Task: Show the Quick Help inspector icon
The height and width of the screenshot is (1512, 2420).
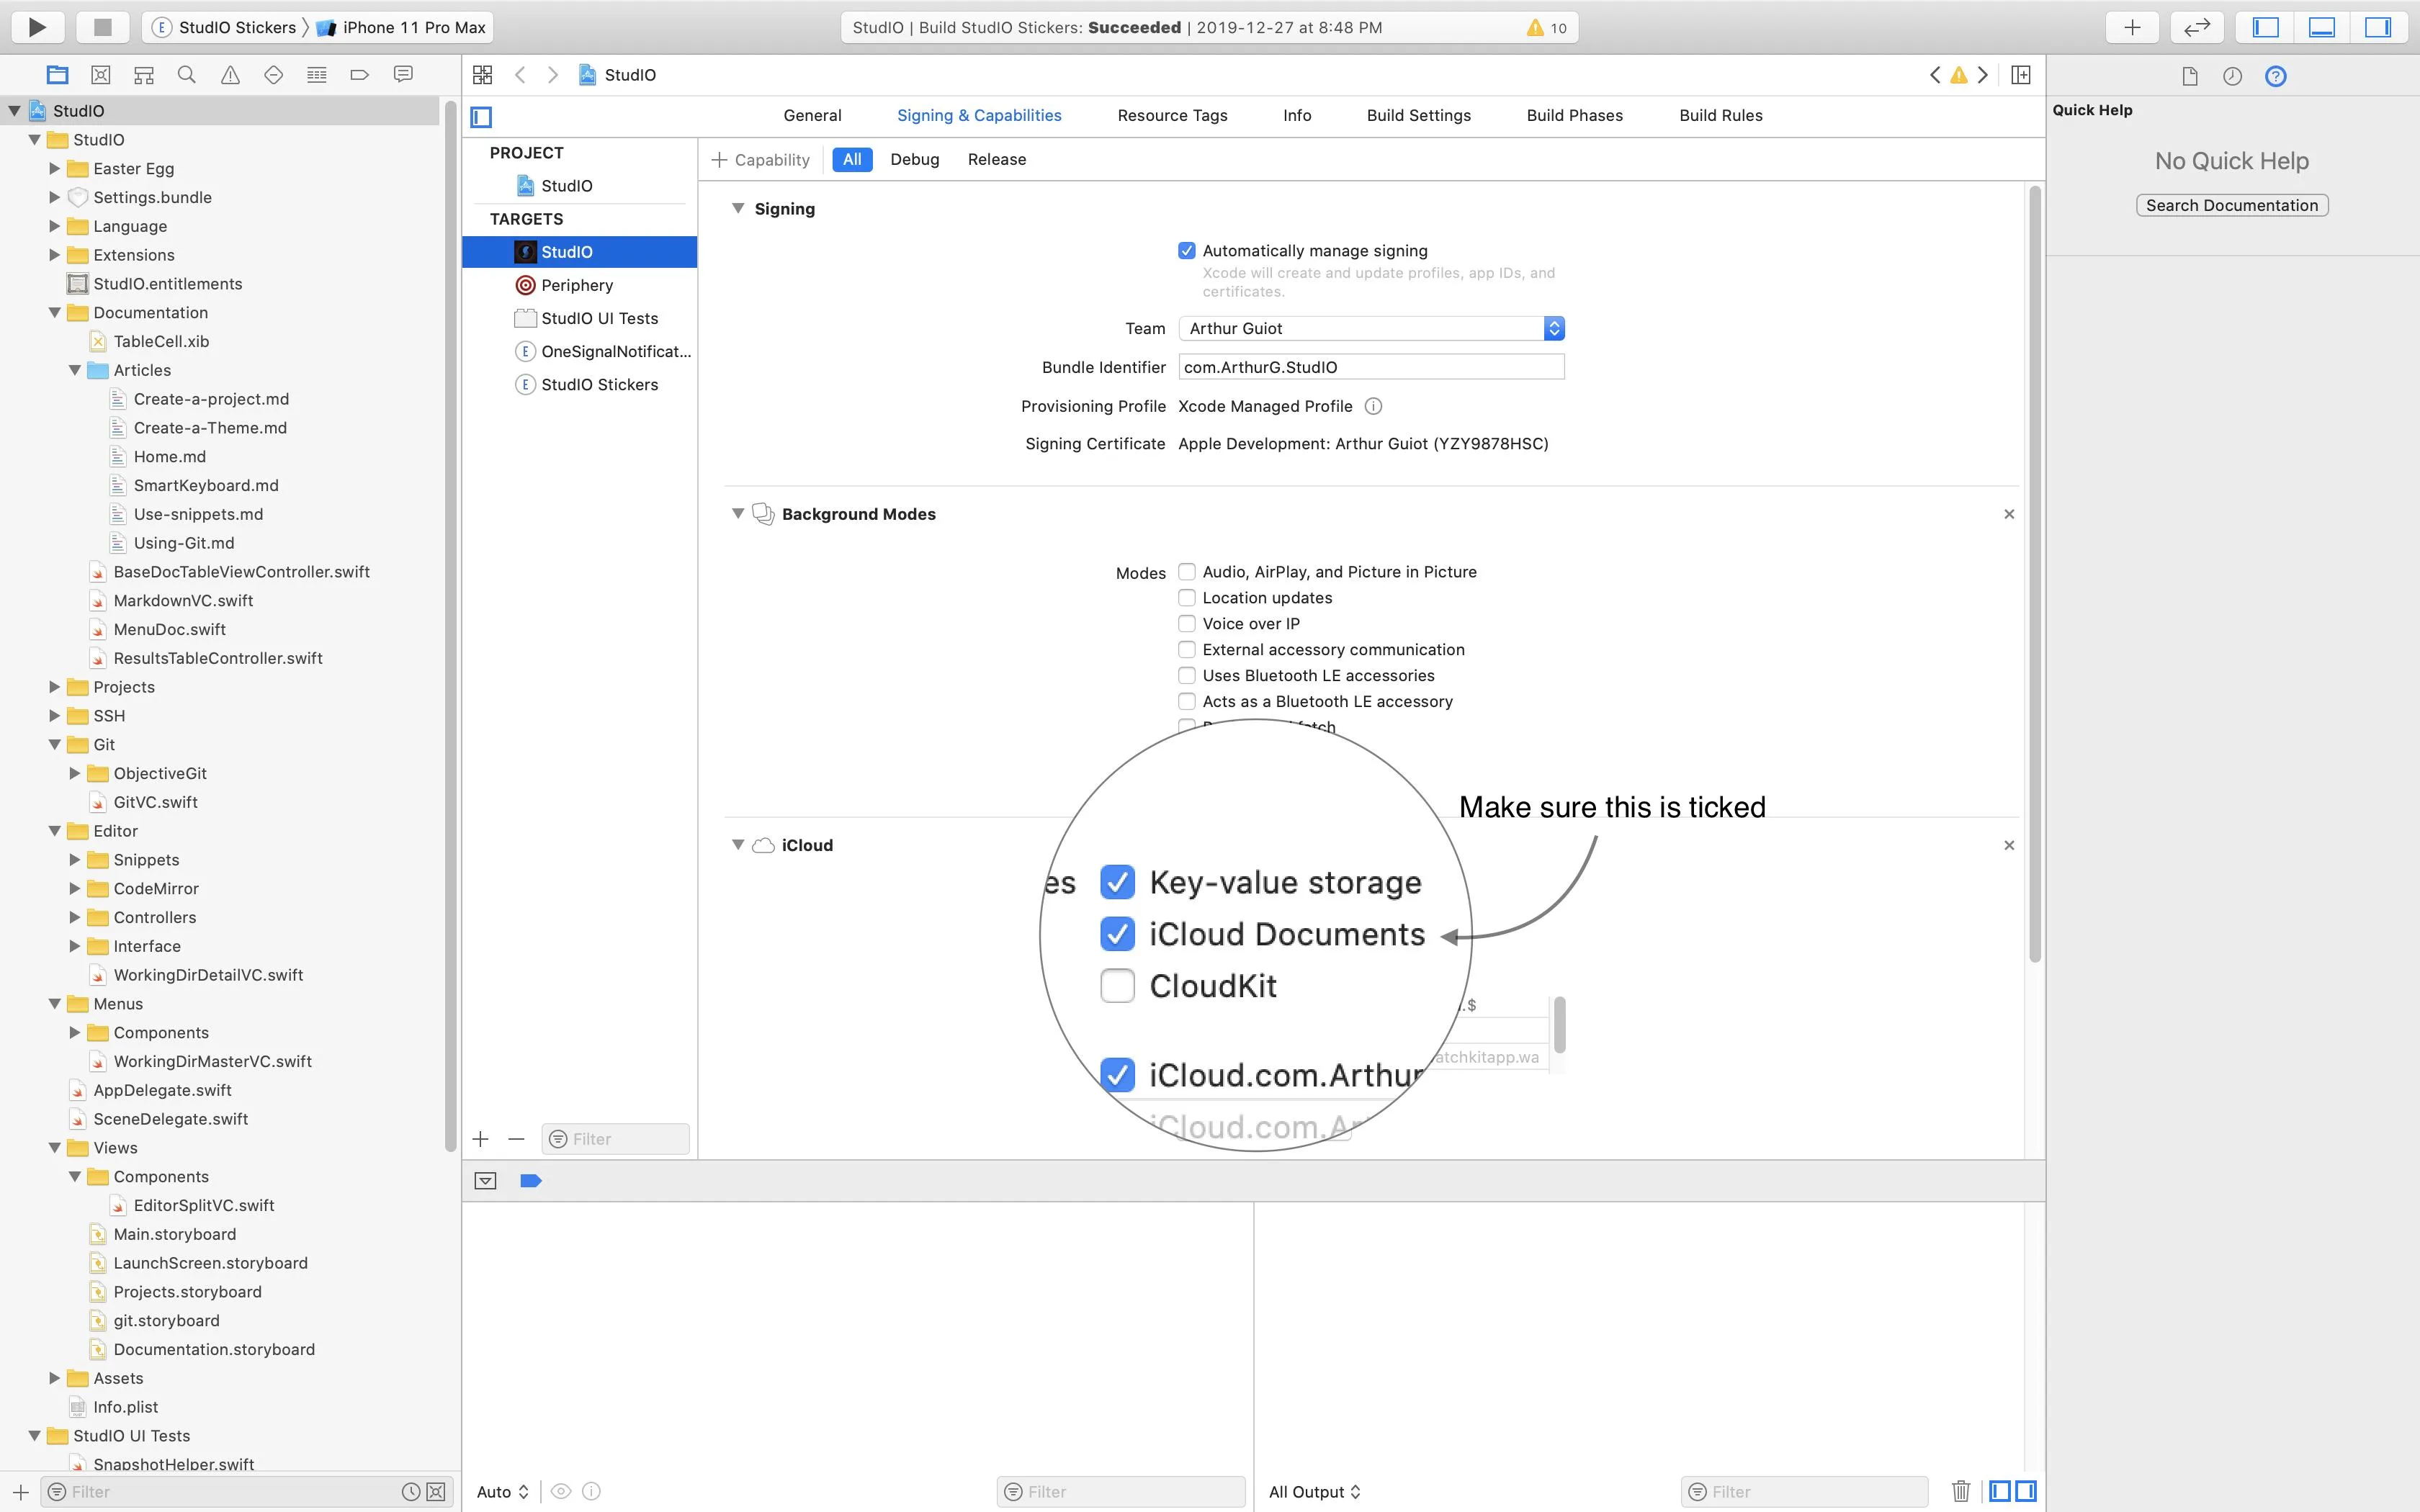Action: (x=2275, y=76)
